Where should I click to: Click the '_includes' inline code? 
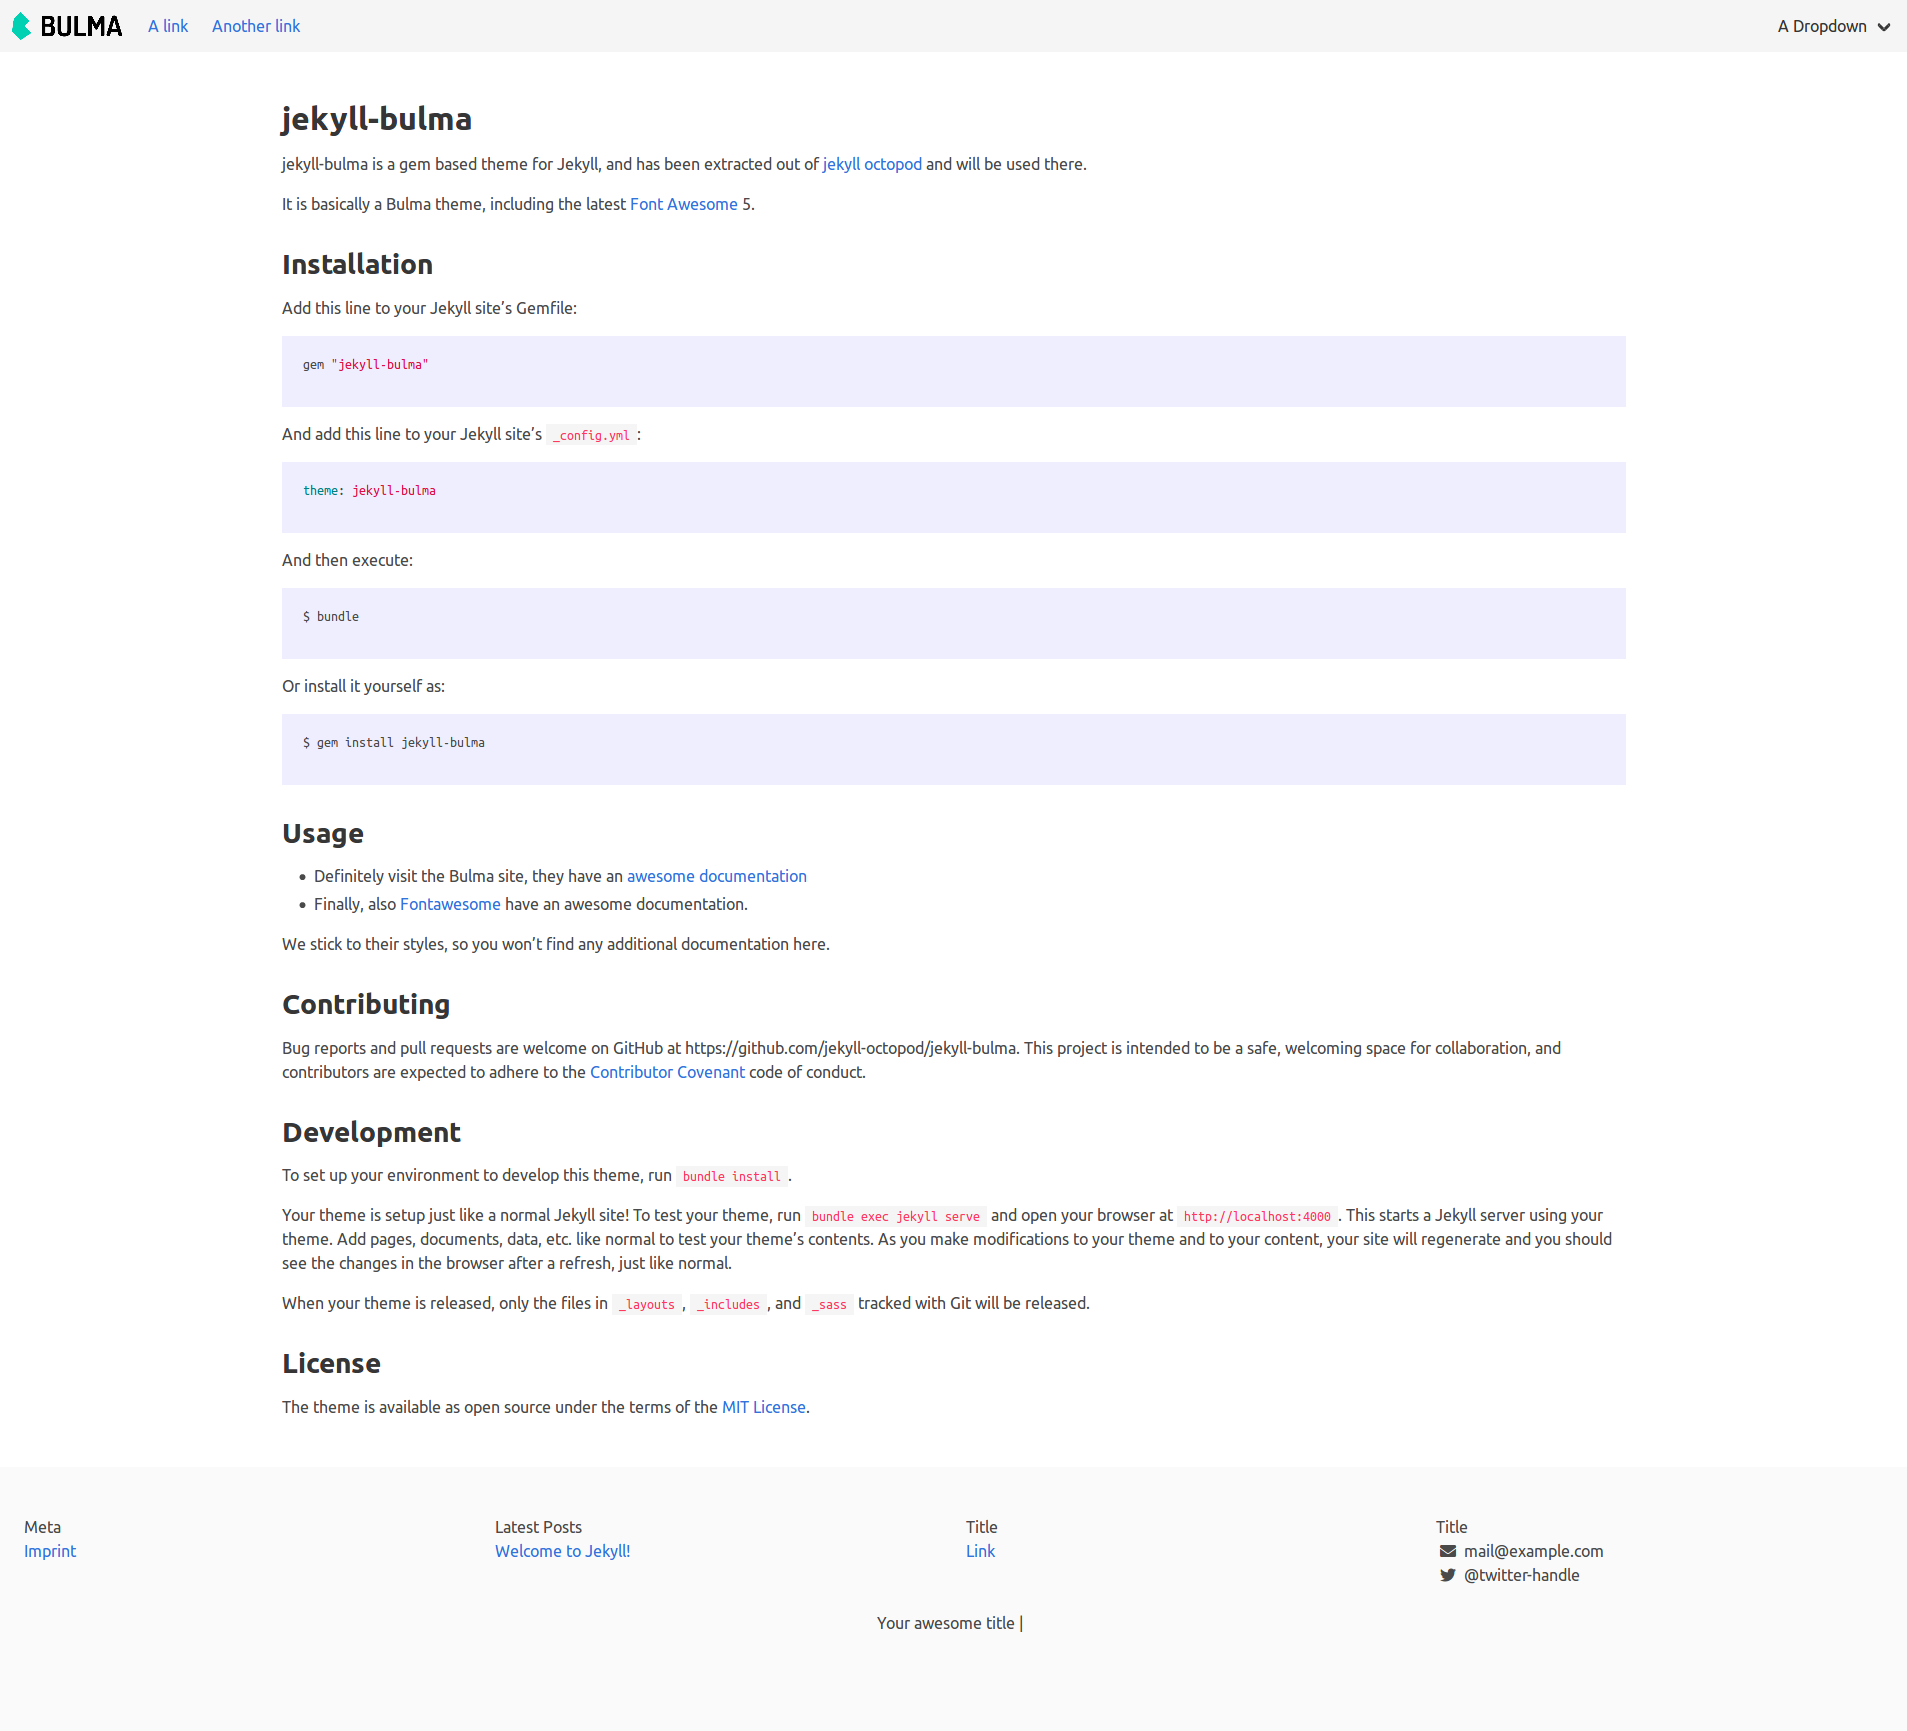(x=728, y=1304)
